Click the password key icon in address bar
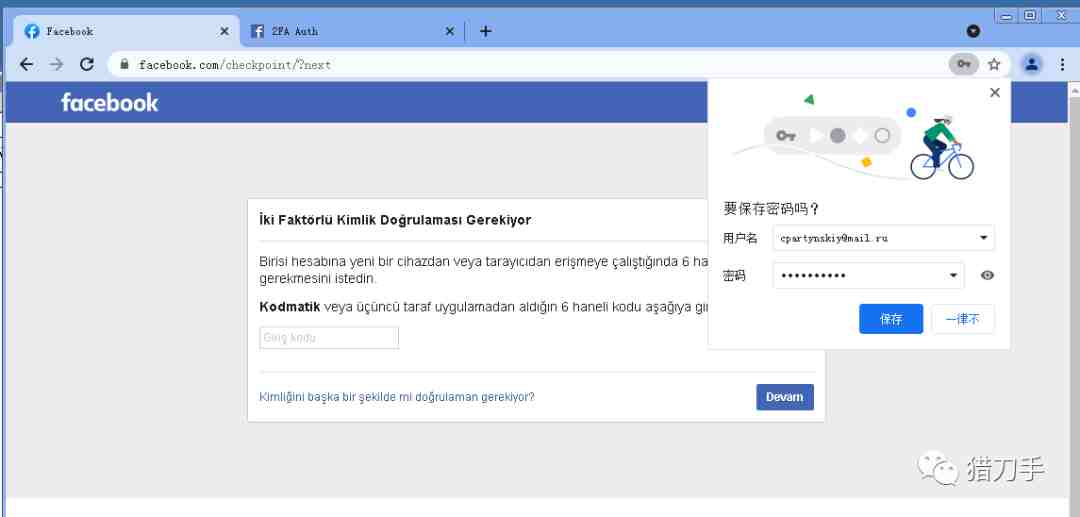Viewport: 1080px width, 517px height. [964, 64]
